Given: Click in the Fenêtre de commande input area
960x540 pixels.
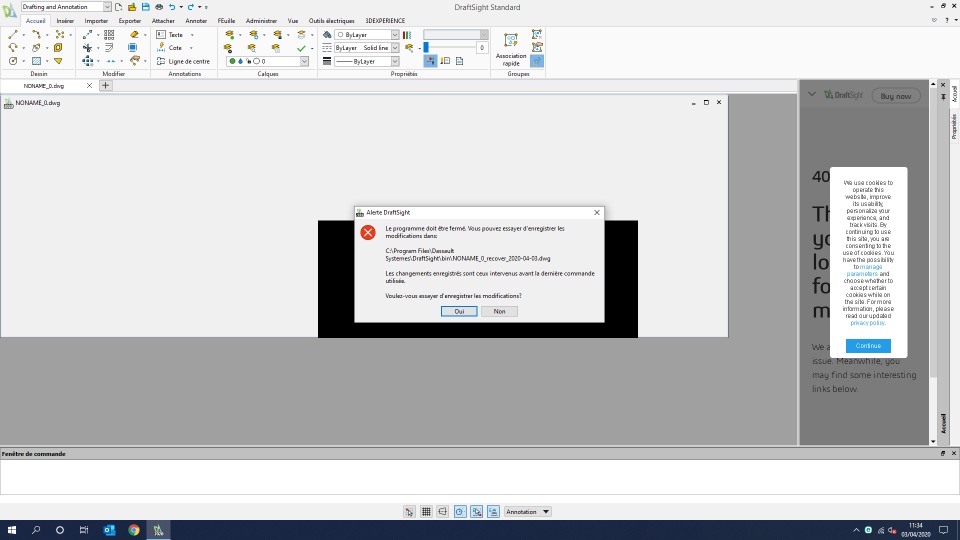Looking at the screenshot, I should click(479, 476).
